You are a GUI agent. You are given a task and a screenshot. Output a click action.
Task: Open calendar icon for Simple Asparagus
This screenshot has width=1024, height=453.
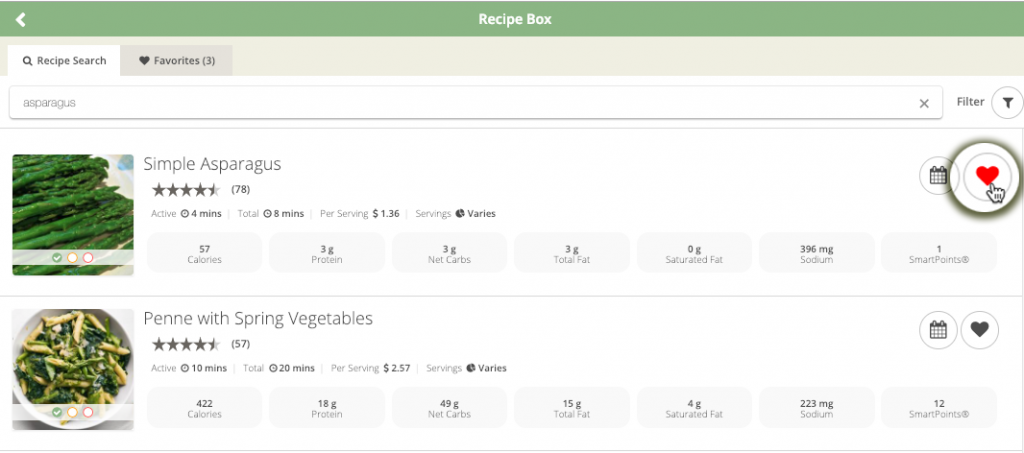pyautogui.click(x=938, y=176)
